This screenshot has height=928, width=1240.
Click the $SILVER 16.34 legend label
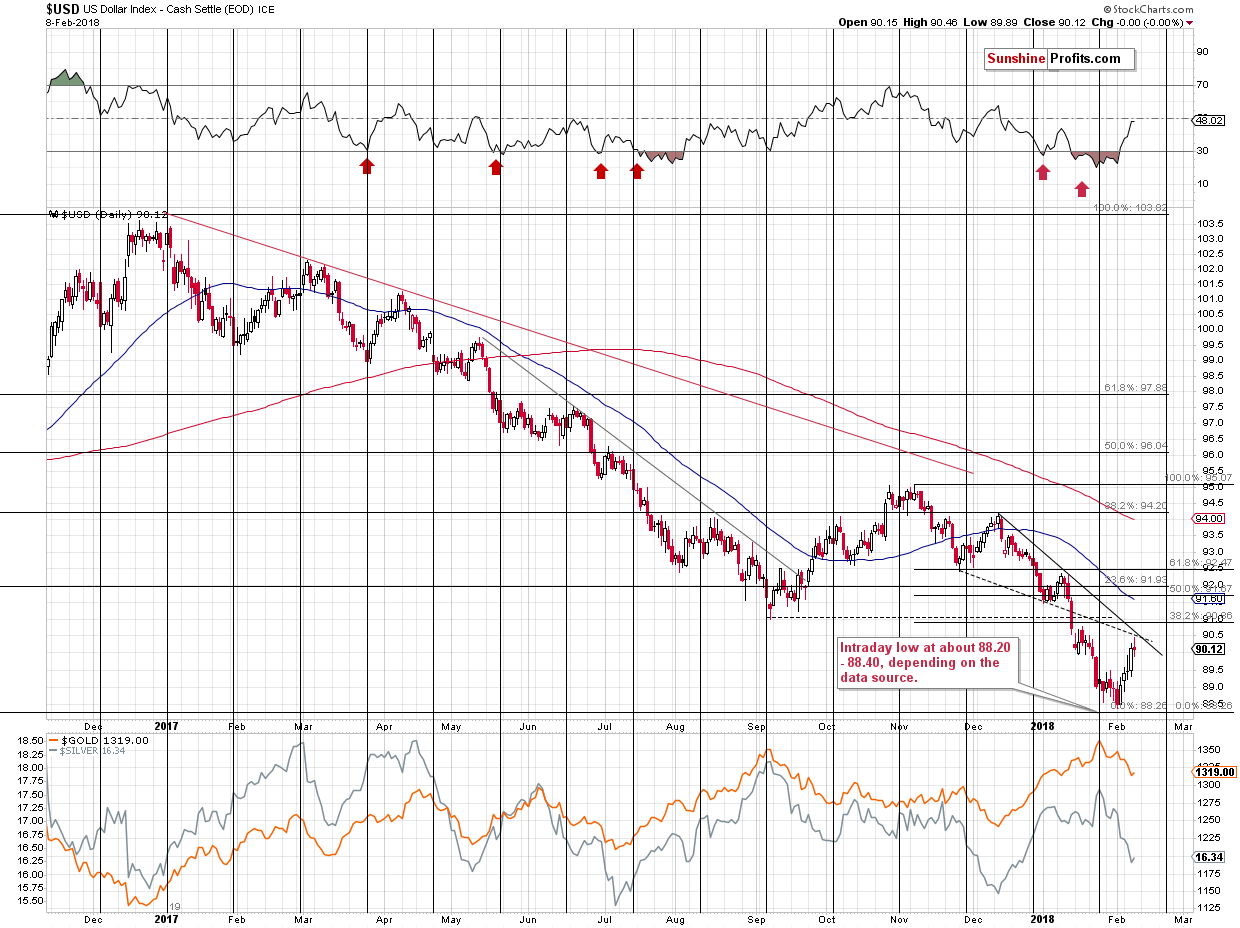(x=86, y=751)
